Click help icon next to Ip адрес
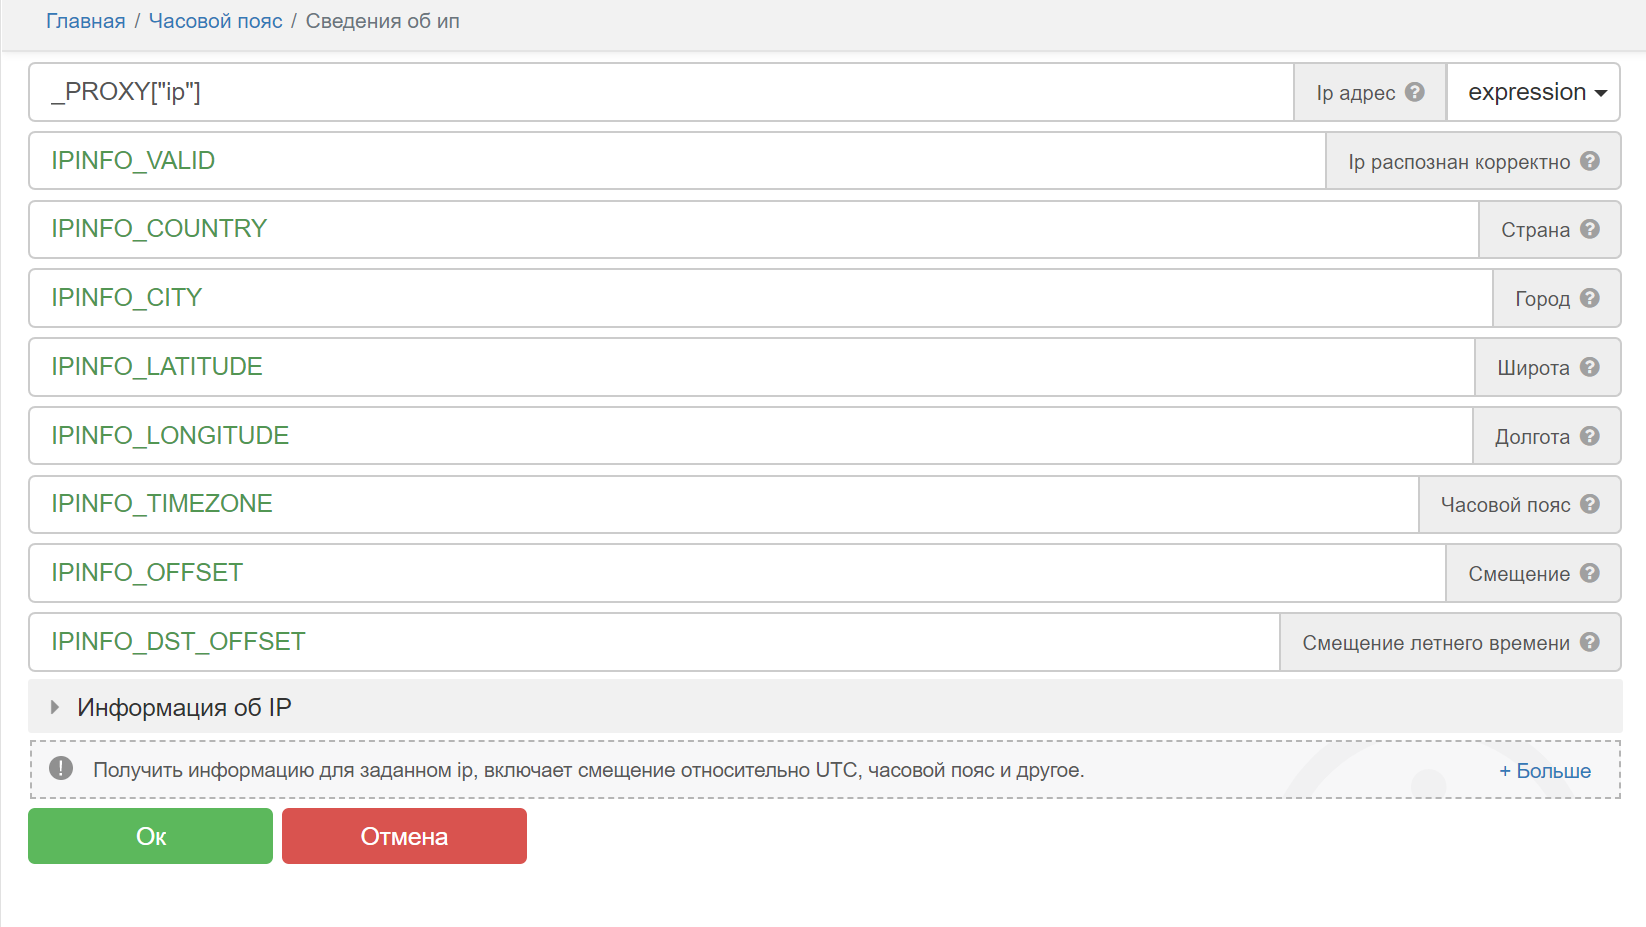The width and height of the screenshot is (1646, 927). pos(1414,92)
